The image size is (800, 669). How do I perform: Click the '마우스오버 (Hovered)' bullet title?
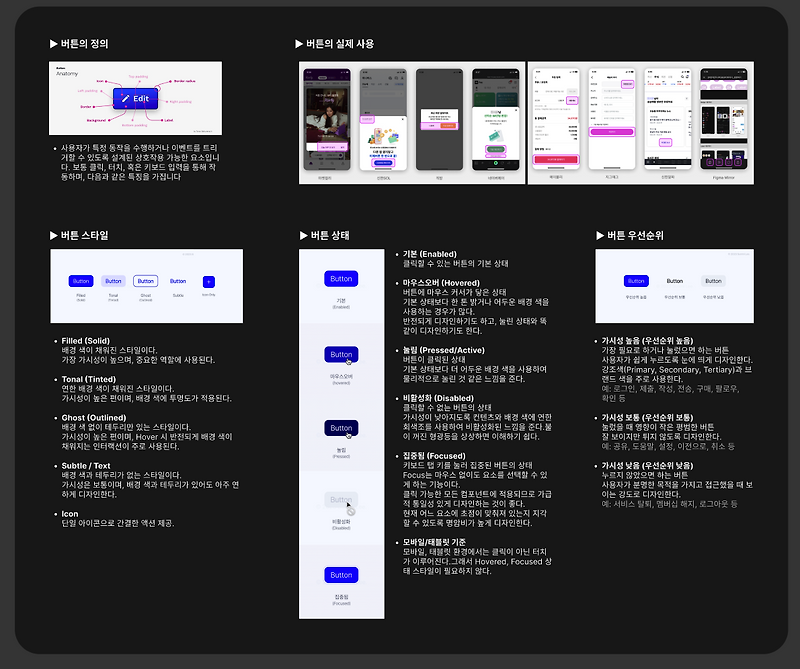click(x=441, y=283)
